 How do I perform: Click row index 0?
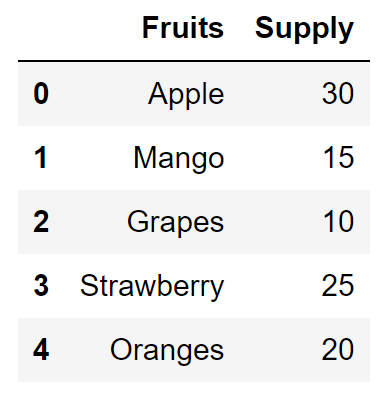point(41,94)
